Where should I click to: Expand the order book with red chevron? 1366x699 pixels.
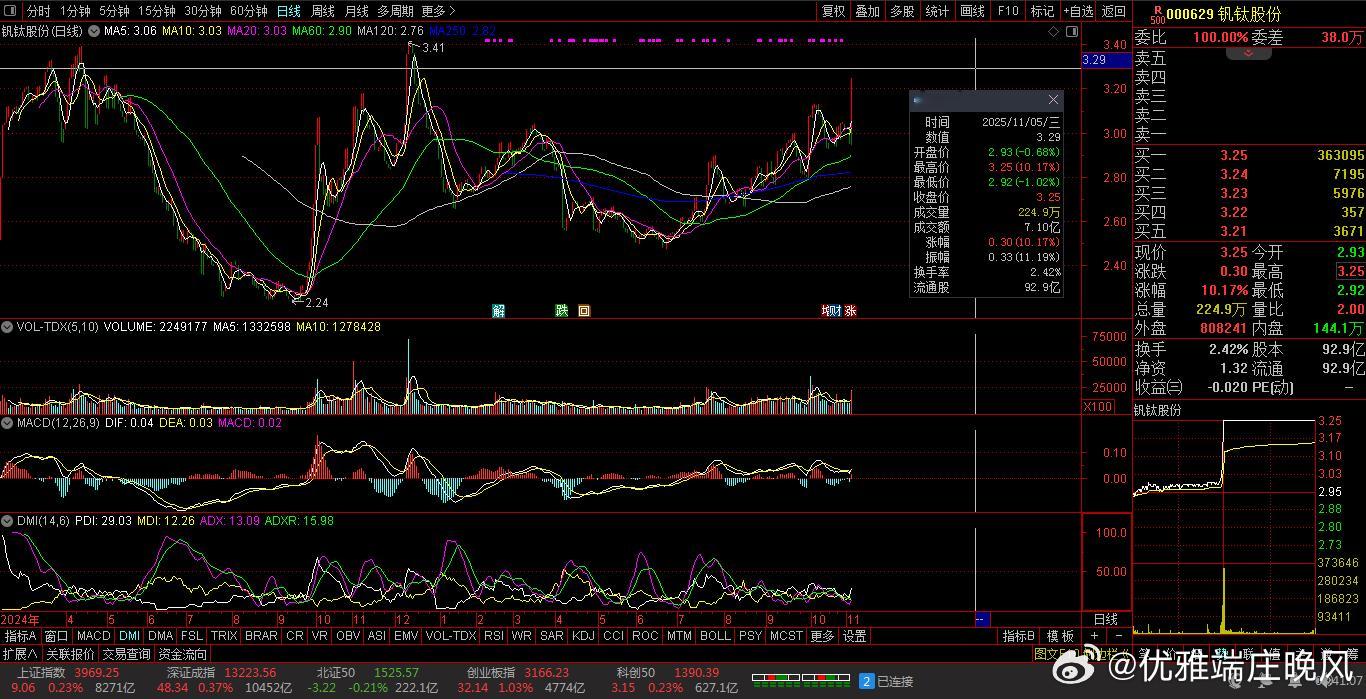[1248, 54]
